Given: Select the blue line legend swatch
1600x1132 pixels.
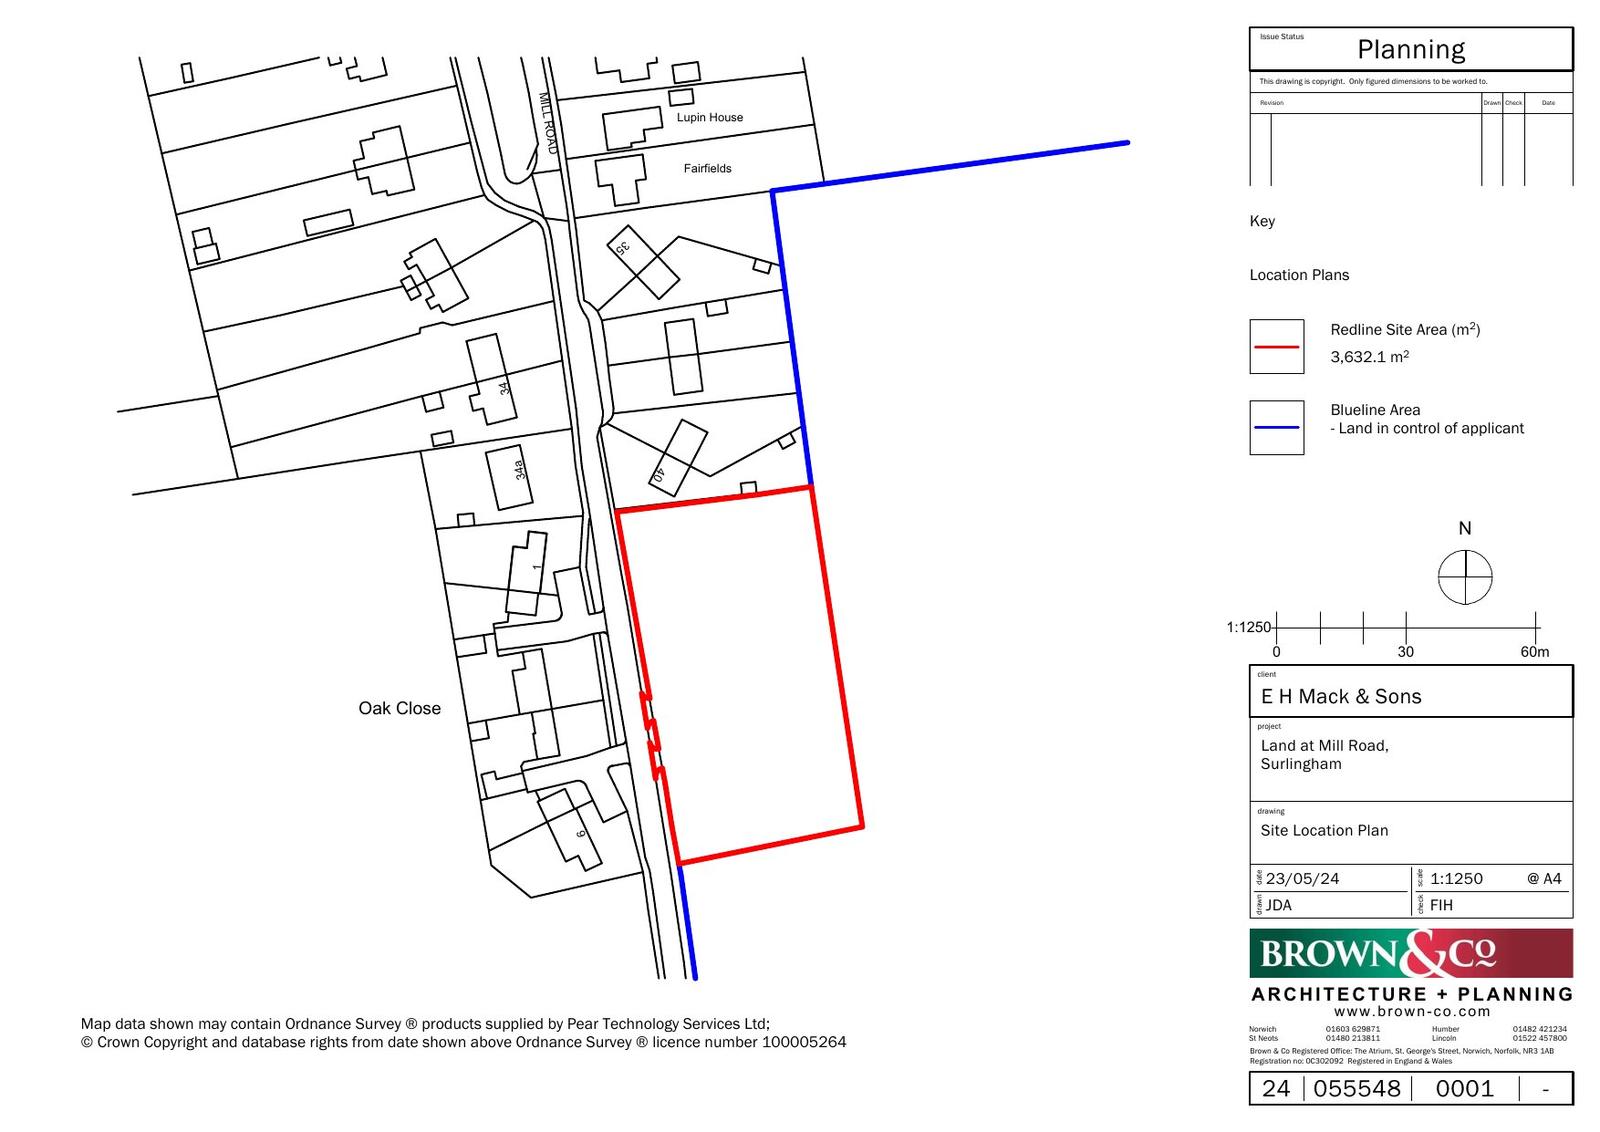Looking at the screenshot, I should point(1276,427).
